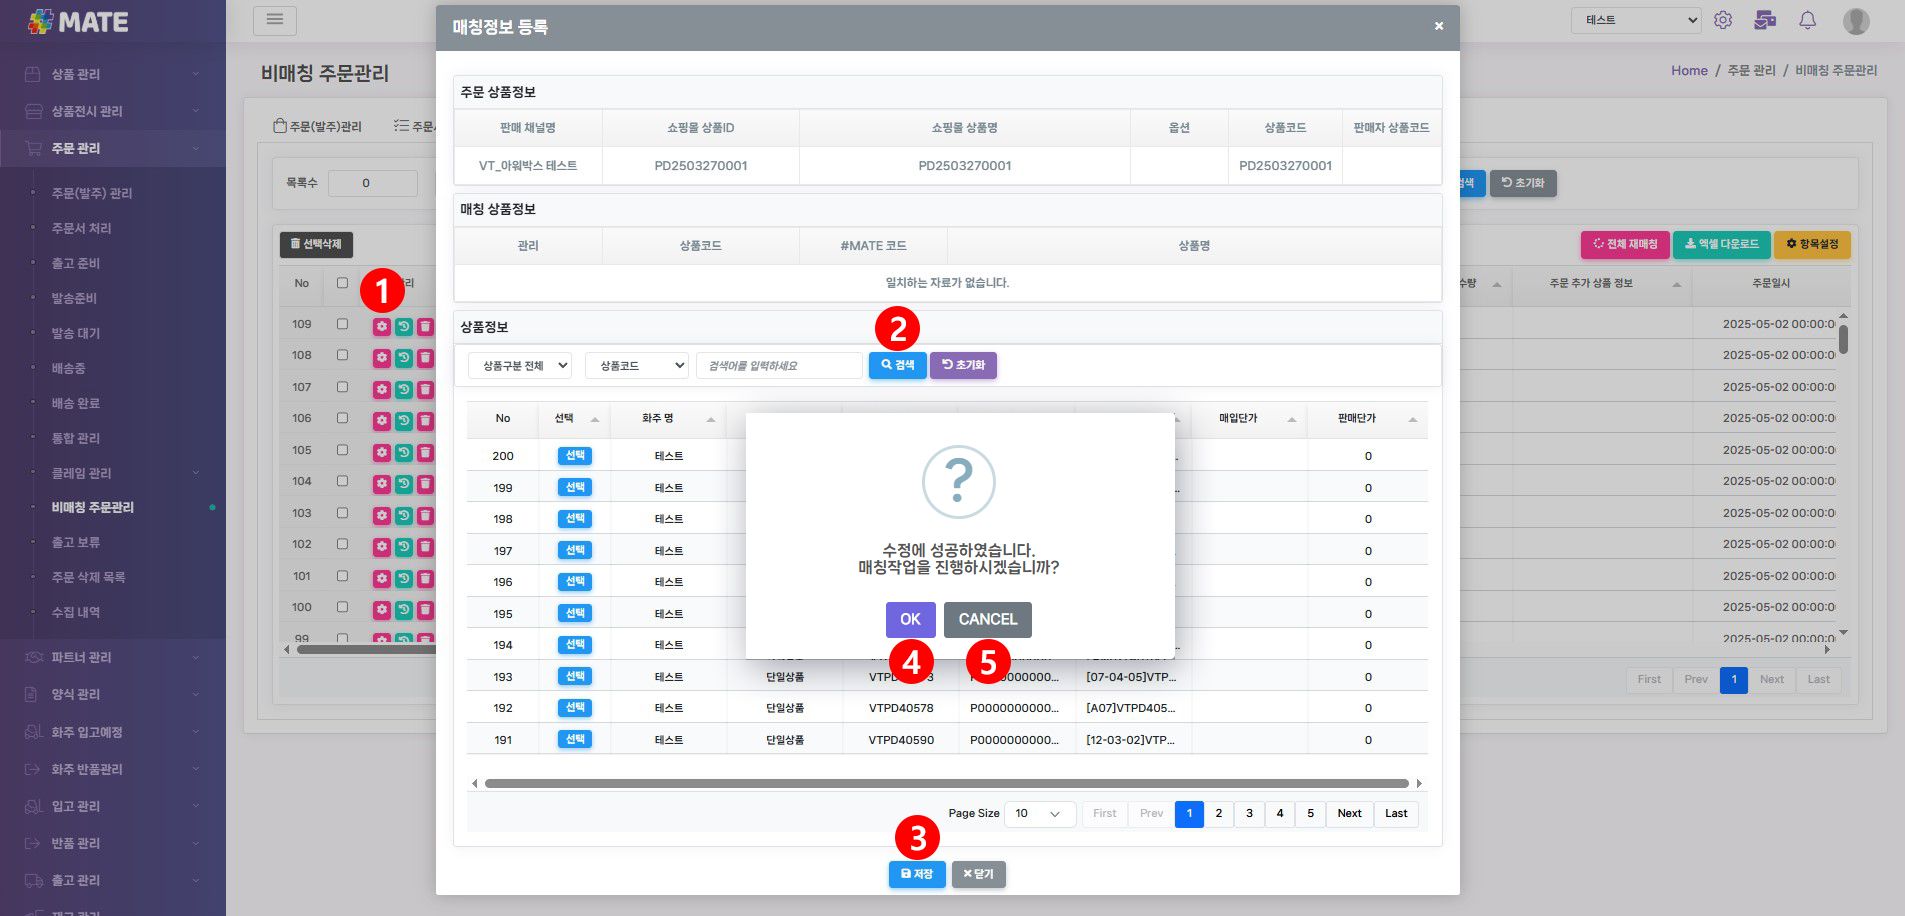This screenshot has height=916, width=1905.
Task: Open 출고 보류 in sidebar
Action: pyautogui.click(x=76, y=542)
